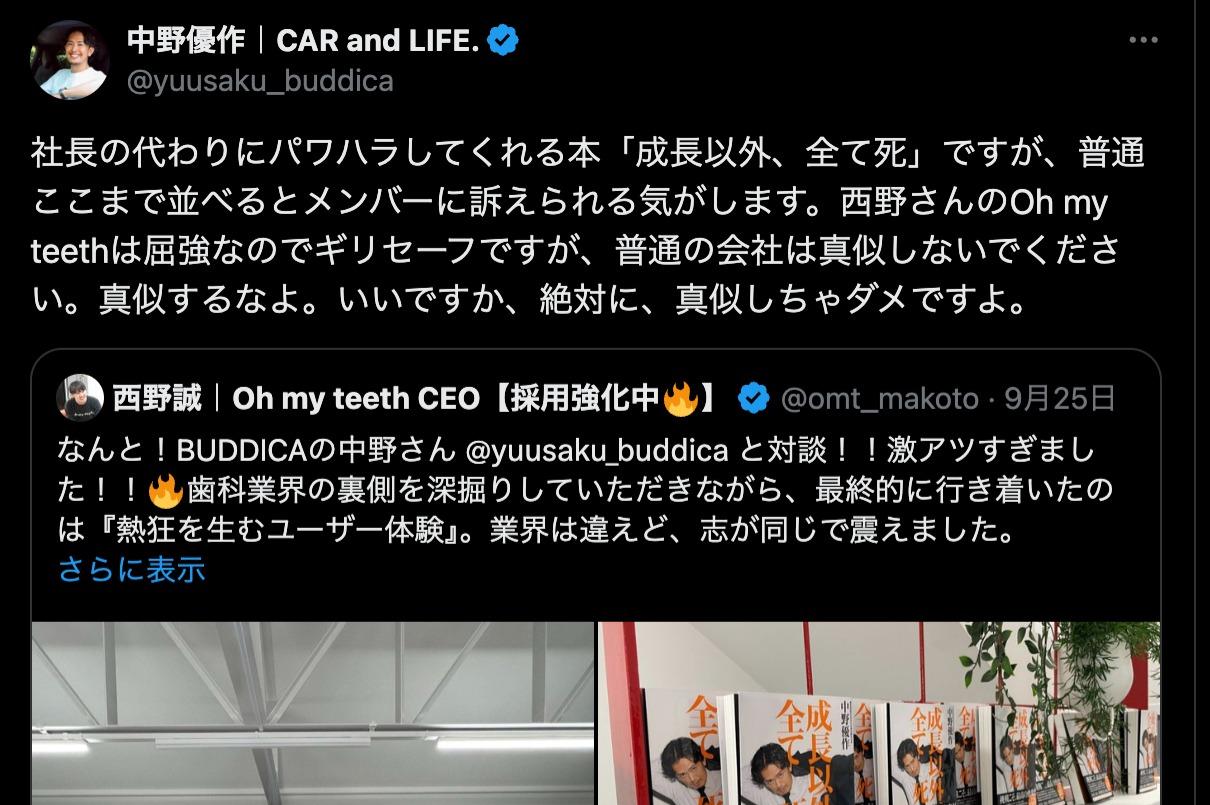
Task: Click 西野誠's small profile avatar
Action: (80, 399)
